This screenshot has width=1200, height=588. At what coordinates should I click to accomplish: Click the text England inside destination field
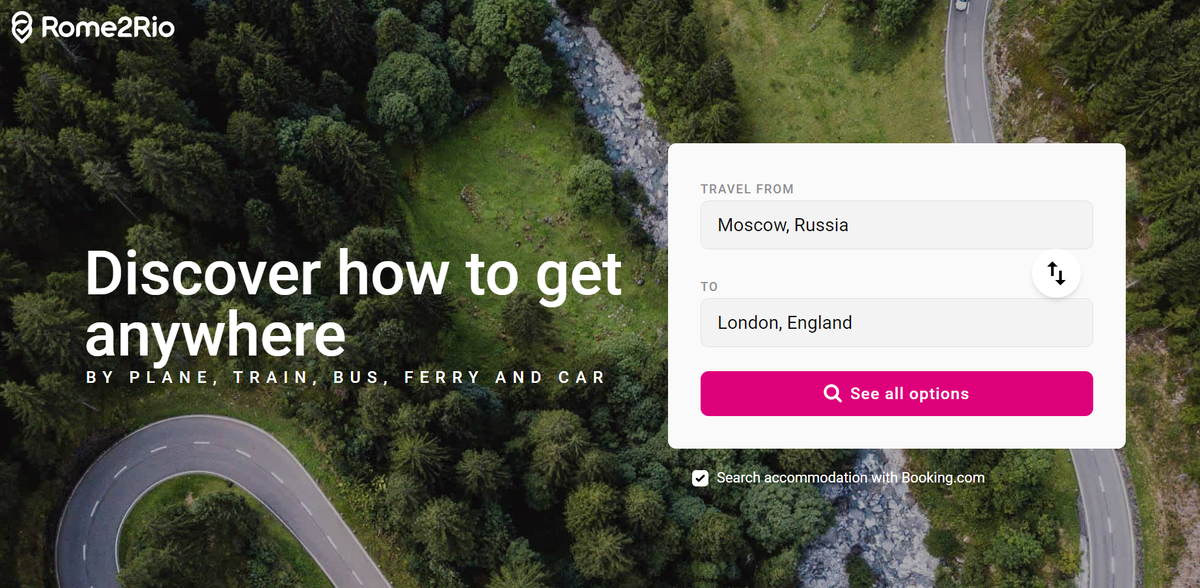click(x=819, y=324)
